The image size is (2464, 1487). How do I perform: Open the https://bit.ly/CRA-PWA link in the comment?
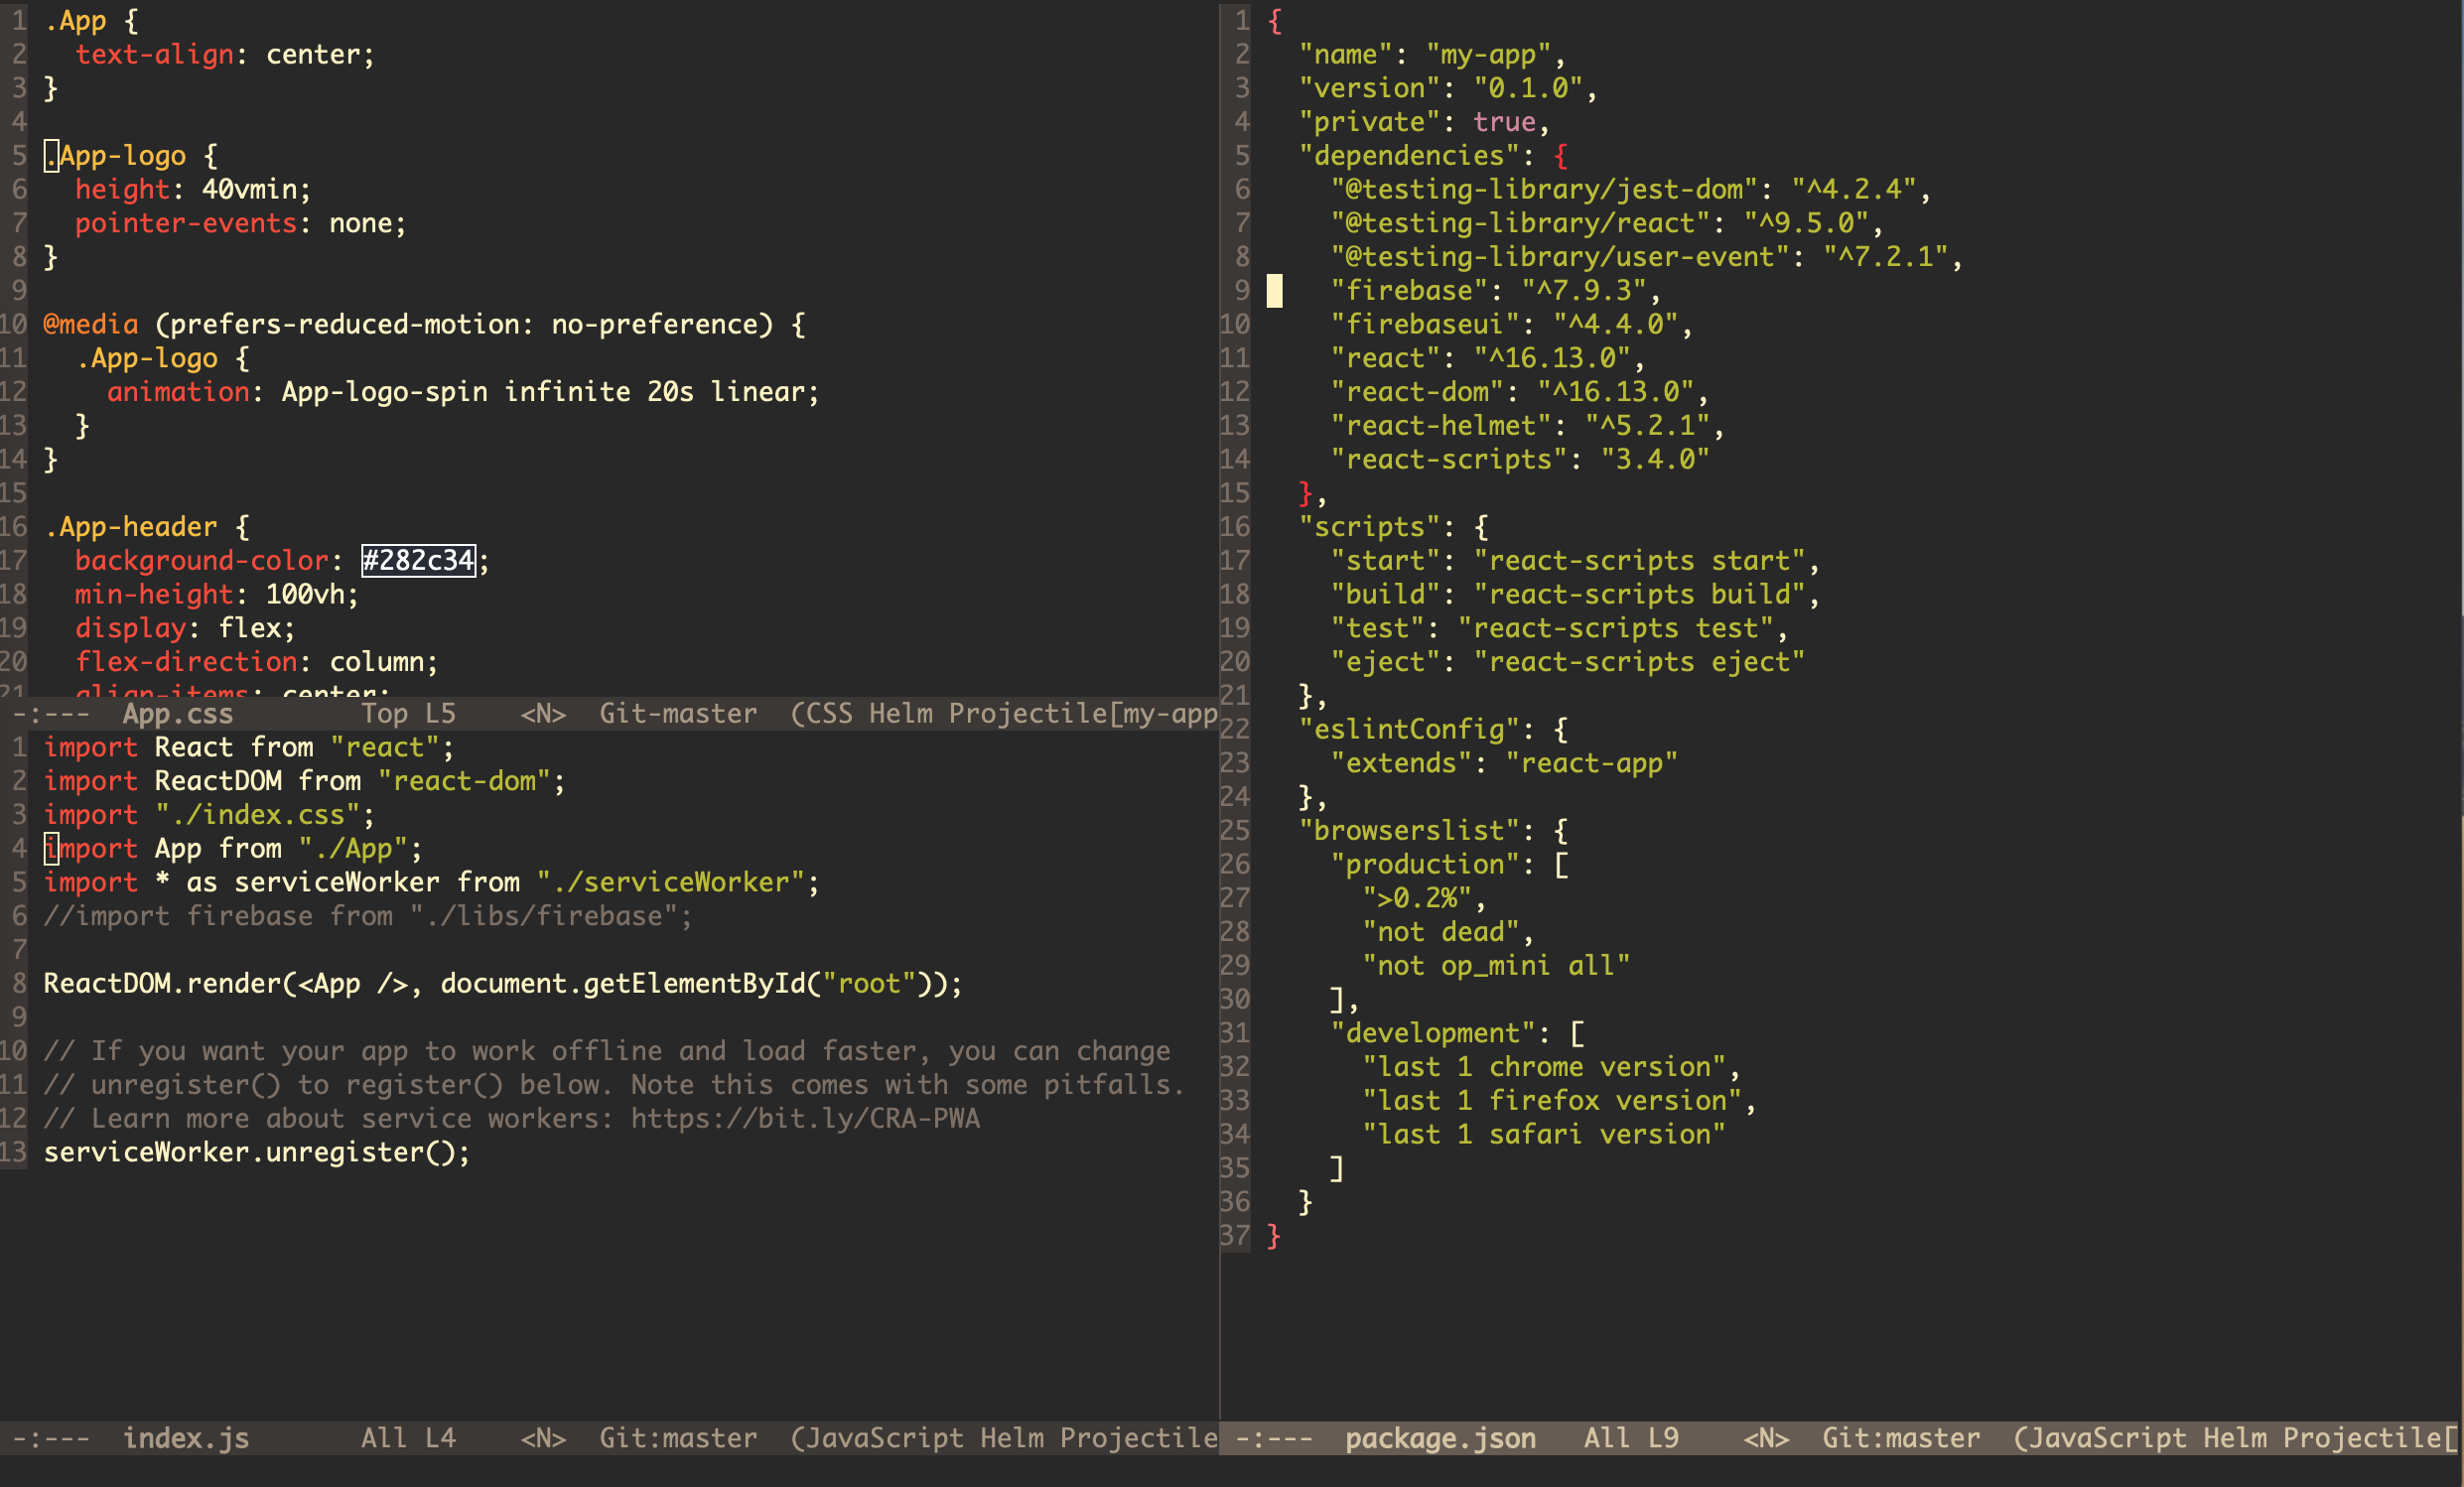pyautogui.click(x=804, y=1118)
